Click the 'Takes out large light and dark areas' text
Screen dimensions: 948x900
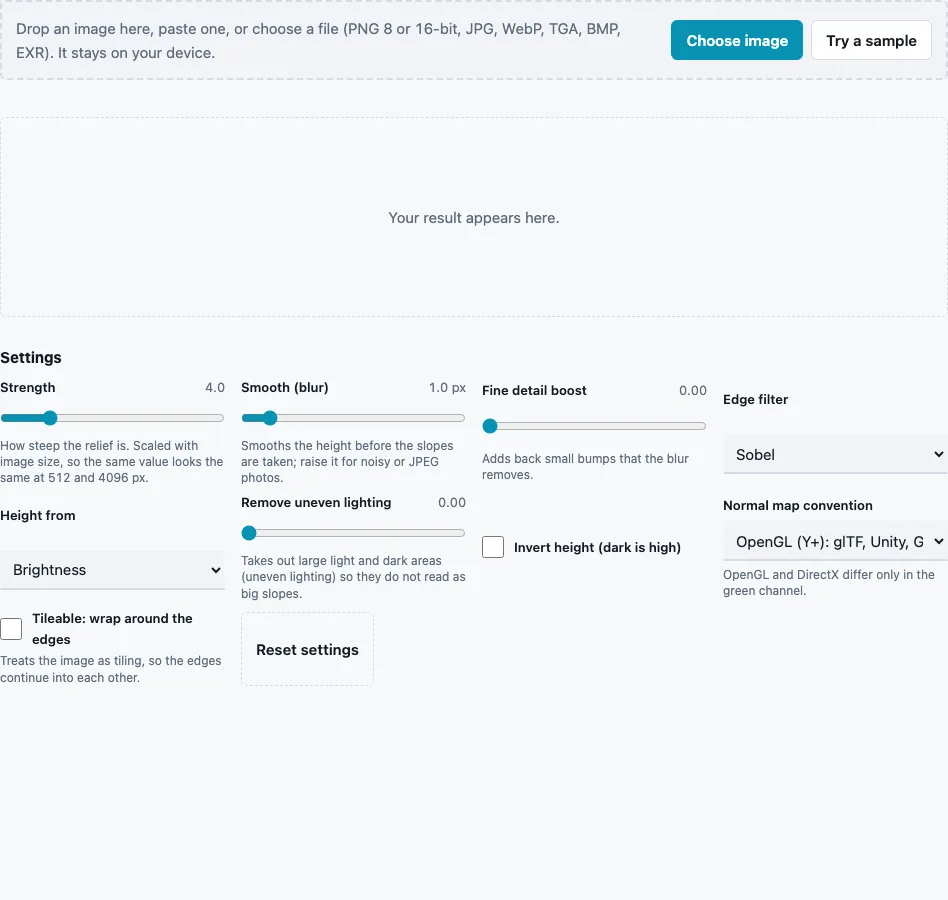click(x=353, y=577)
